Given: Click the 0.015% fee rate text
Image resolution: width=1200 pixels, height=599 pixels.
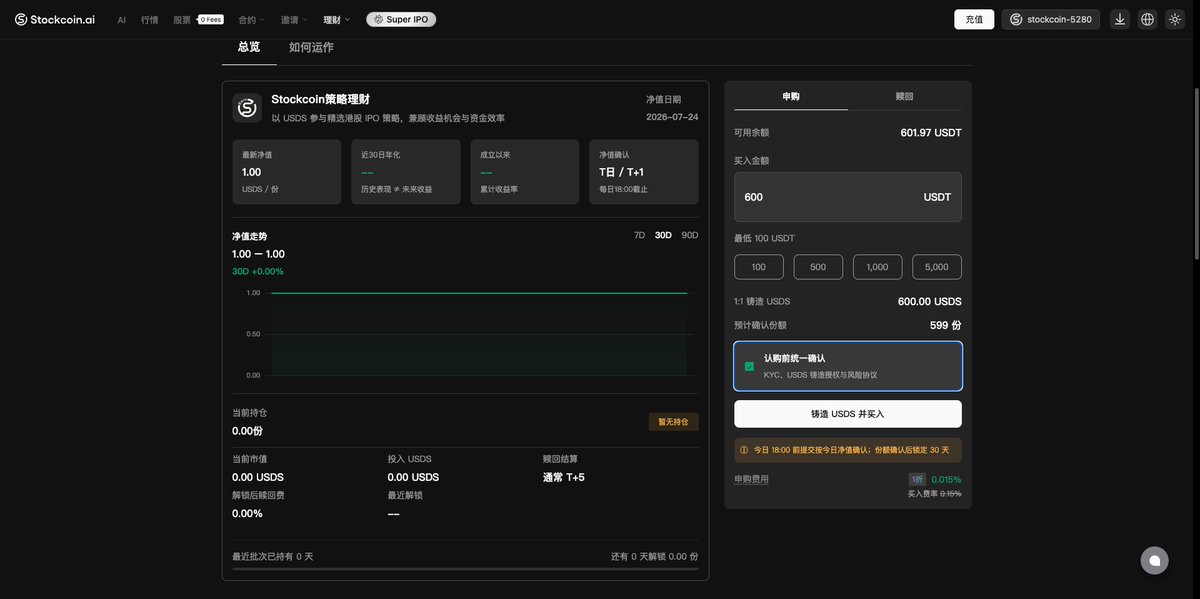Looking at the screenshot, I should coord(946,479).
